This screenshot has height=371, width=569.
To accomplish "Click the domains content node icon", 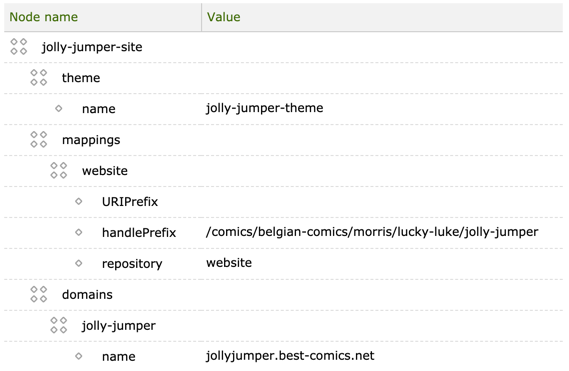I will pyautogui.click(x=38, y=294).
